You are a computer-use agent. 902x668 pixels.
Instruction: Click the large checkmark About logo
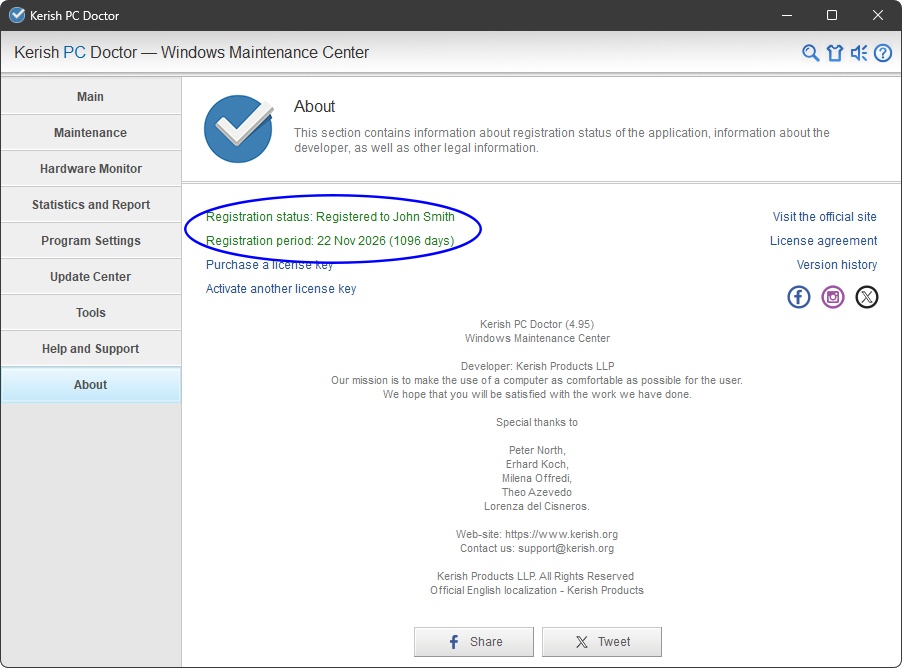pos(238,129)
